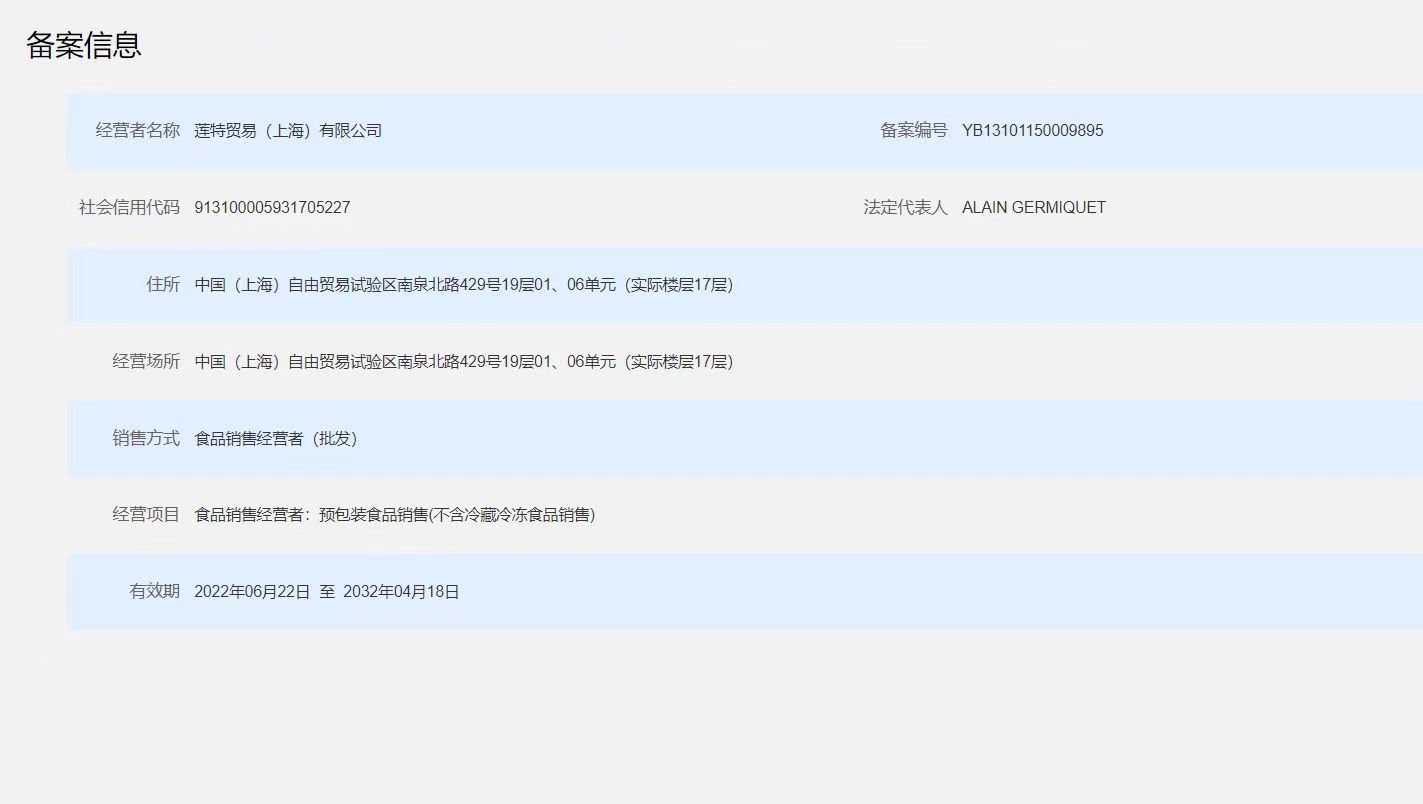Click the 有效期 field label

[155, 592]
